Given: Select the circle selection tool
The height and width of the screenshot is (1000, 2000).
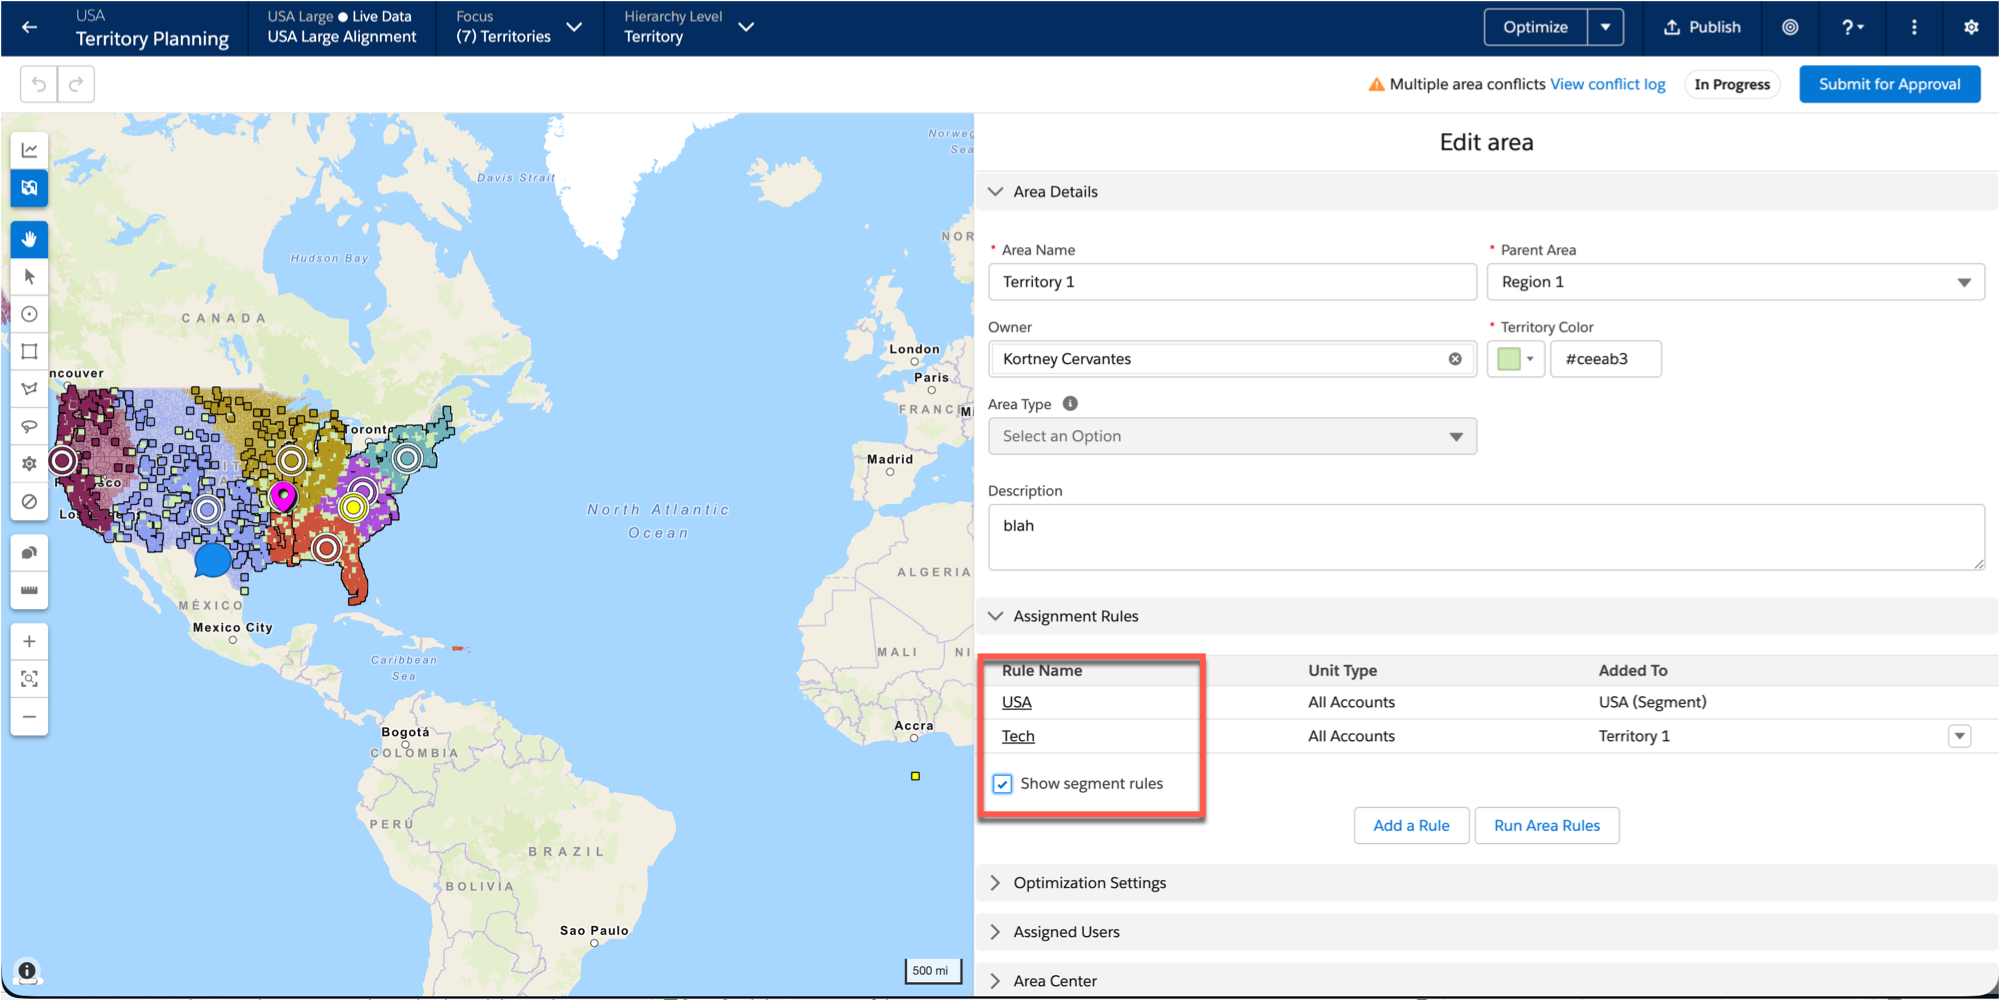Looking at the screenshot, I should point(29,314).
